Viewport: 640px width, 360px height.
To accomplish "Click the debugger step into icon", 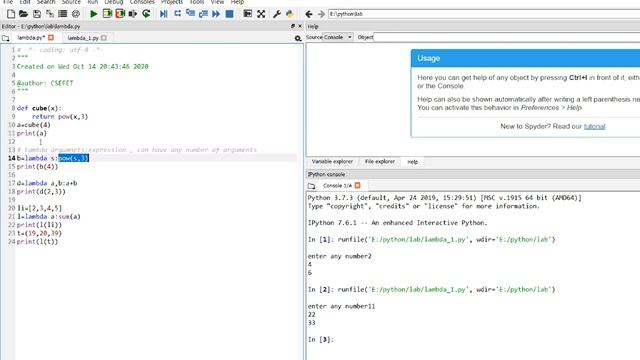I will [190, 14].
